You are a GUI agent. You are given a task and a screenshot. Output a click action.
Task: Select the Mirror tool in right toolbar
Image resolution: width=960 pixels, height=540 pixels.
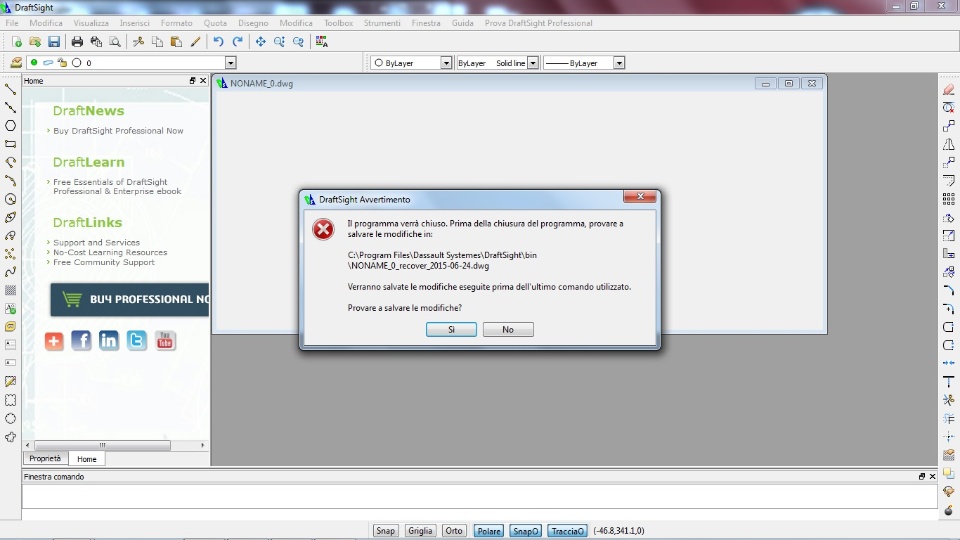click(948, 144)
